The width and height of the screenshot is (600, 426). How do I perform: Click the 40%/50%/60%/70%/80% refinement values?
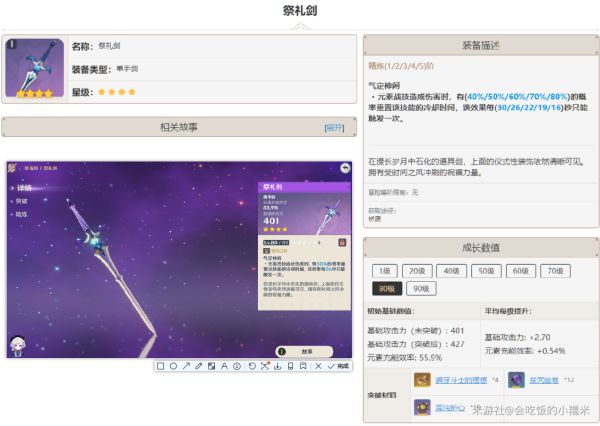point(517,96)
